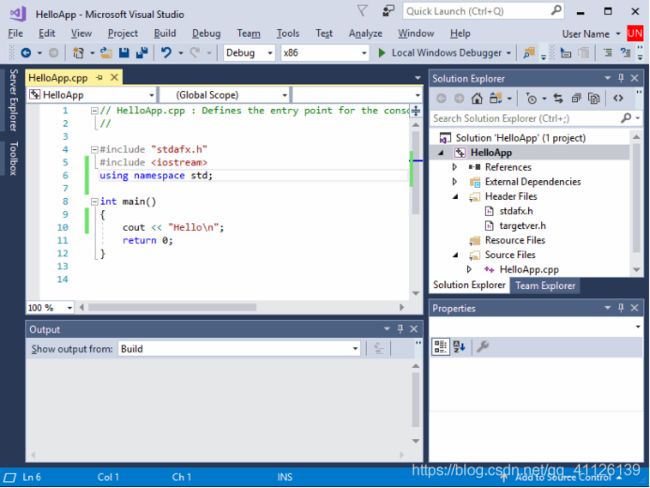Viewport: 650px width, 488px height.
Task: Collapse the include region at line 4
Action: pos(95,150)
